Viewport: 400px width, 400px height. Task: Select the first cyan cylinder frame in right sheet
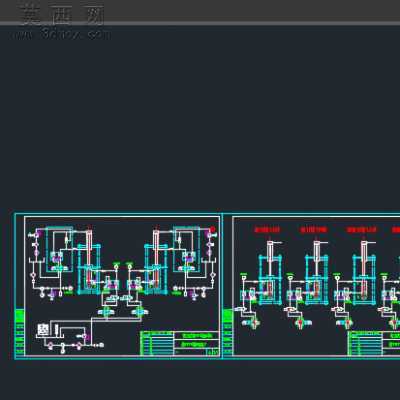click(x=270, y=279)
